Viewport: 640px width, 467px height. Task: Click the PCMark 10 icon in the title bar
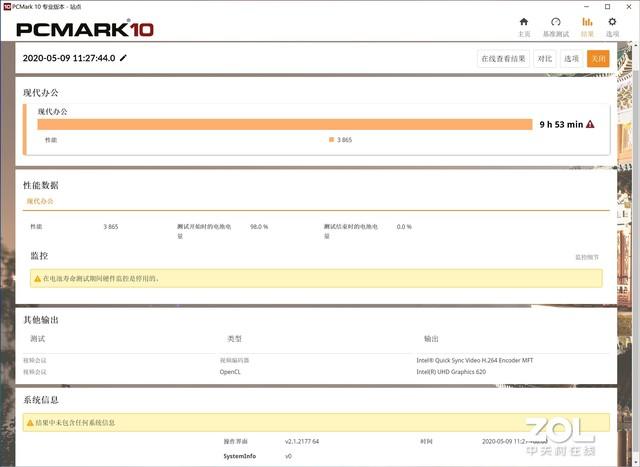tap(7, 7)
